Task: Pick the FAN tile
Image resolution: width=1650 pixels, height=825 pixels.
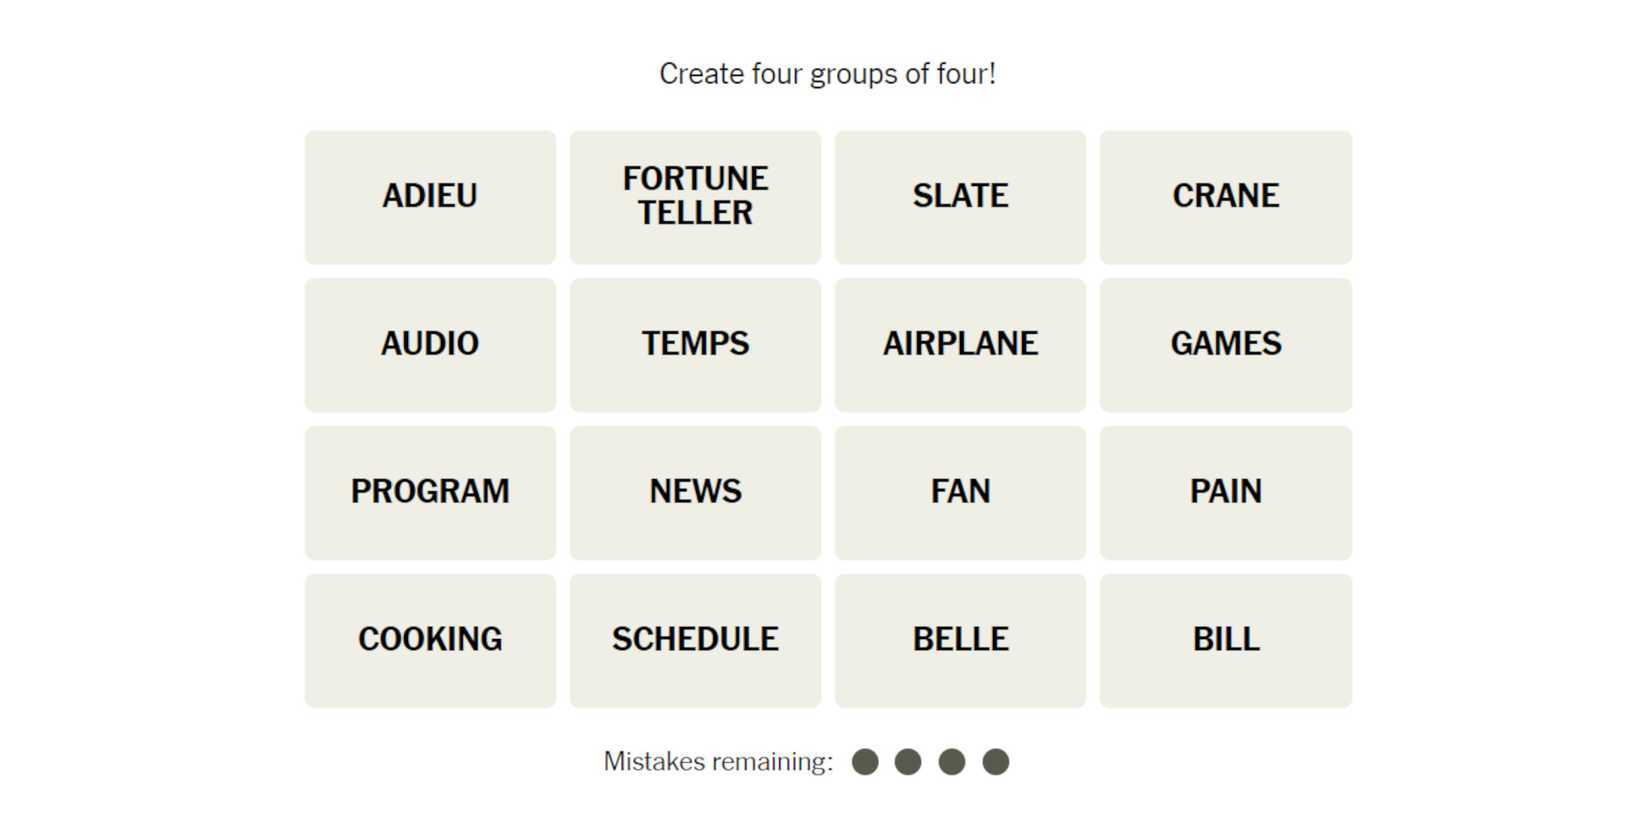Action: [x=960, y=493]
